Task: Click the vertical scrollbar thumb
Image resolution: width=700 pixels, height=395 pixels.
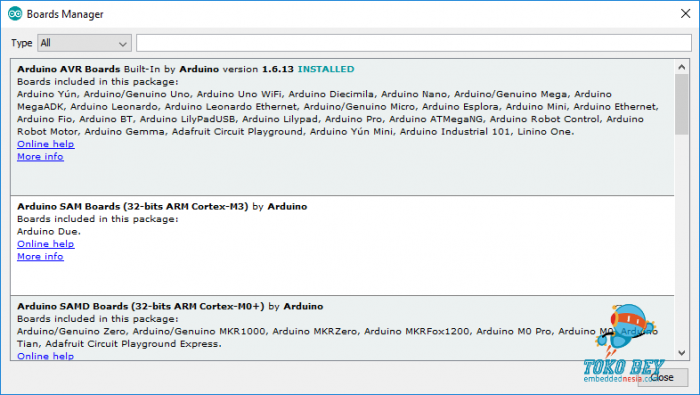Action: [681, 104]
